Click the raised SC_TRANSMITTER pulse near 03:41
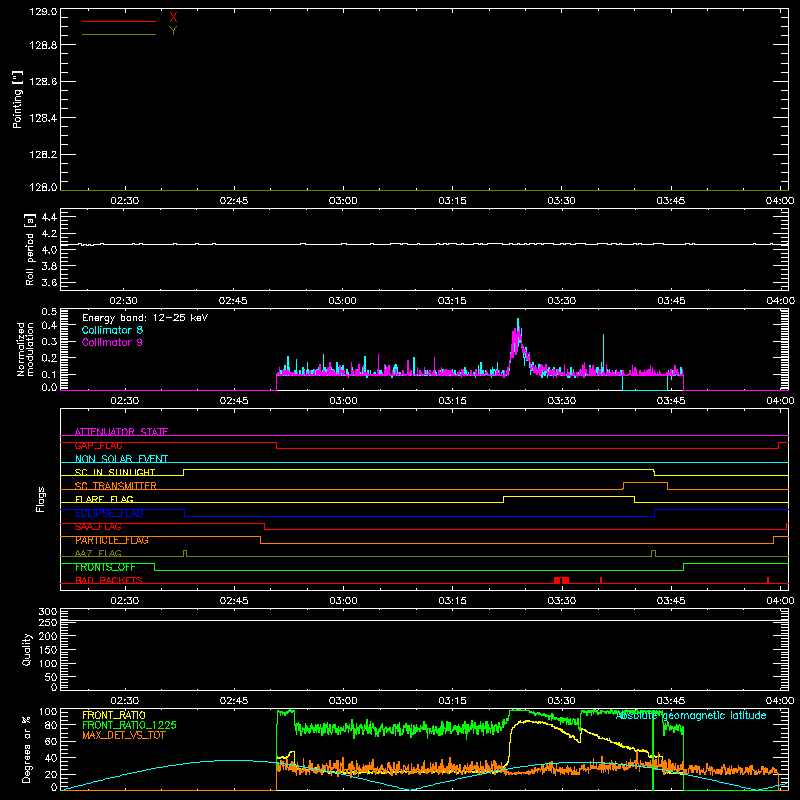This screenshot has height=800, width=800. coord(645,483)
